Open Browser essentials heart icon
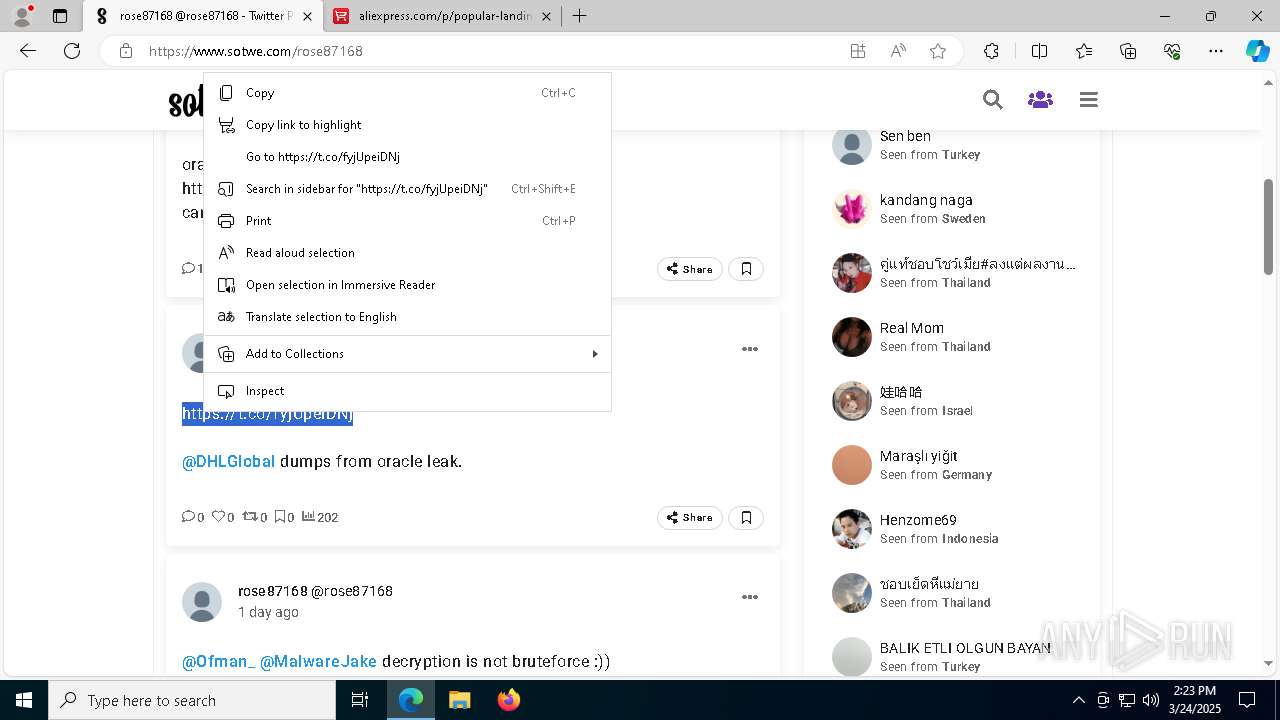The image size is (1280, 720). coord(1172,51)
